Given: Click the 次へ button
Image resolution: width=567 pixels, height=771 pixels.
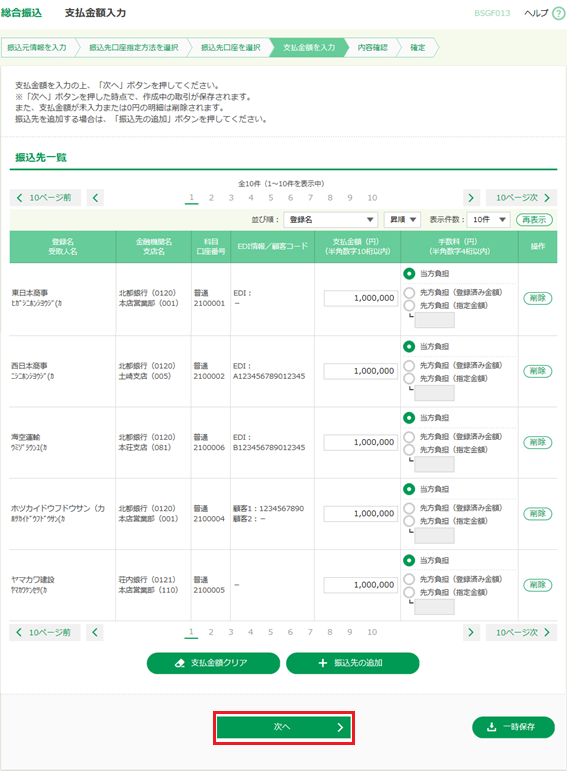Looking at the screenshot, I should pyautogui.click(x=284, y=727).
